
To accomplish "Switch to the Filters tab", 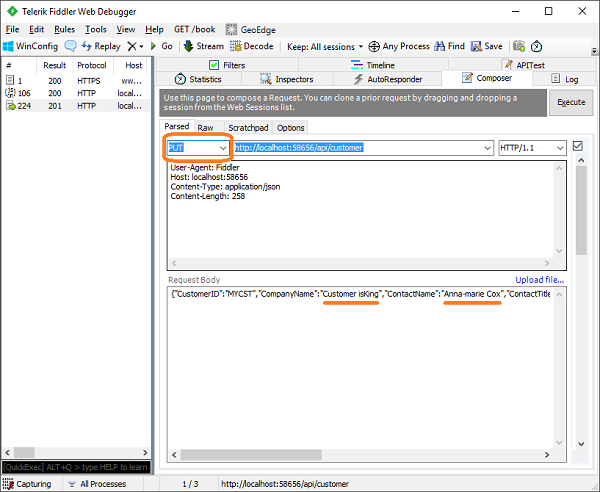I will coord(227,65).
